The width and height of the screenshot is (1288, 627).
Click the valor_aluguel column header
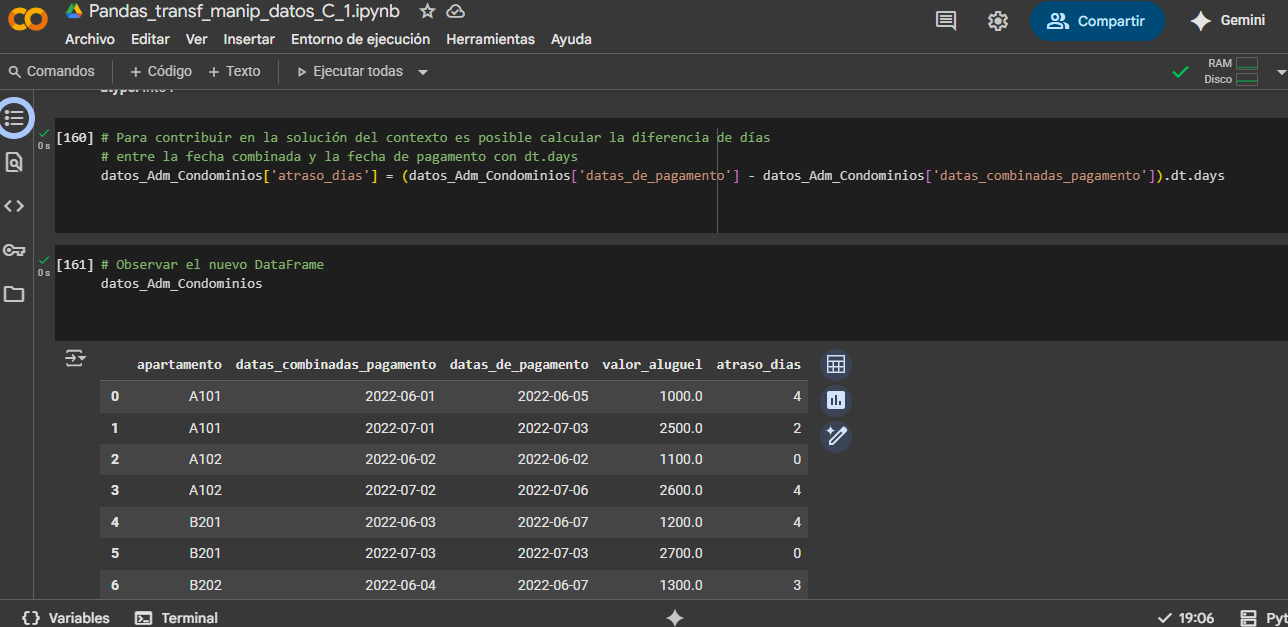tap(652, 365)
